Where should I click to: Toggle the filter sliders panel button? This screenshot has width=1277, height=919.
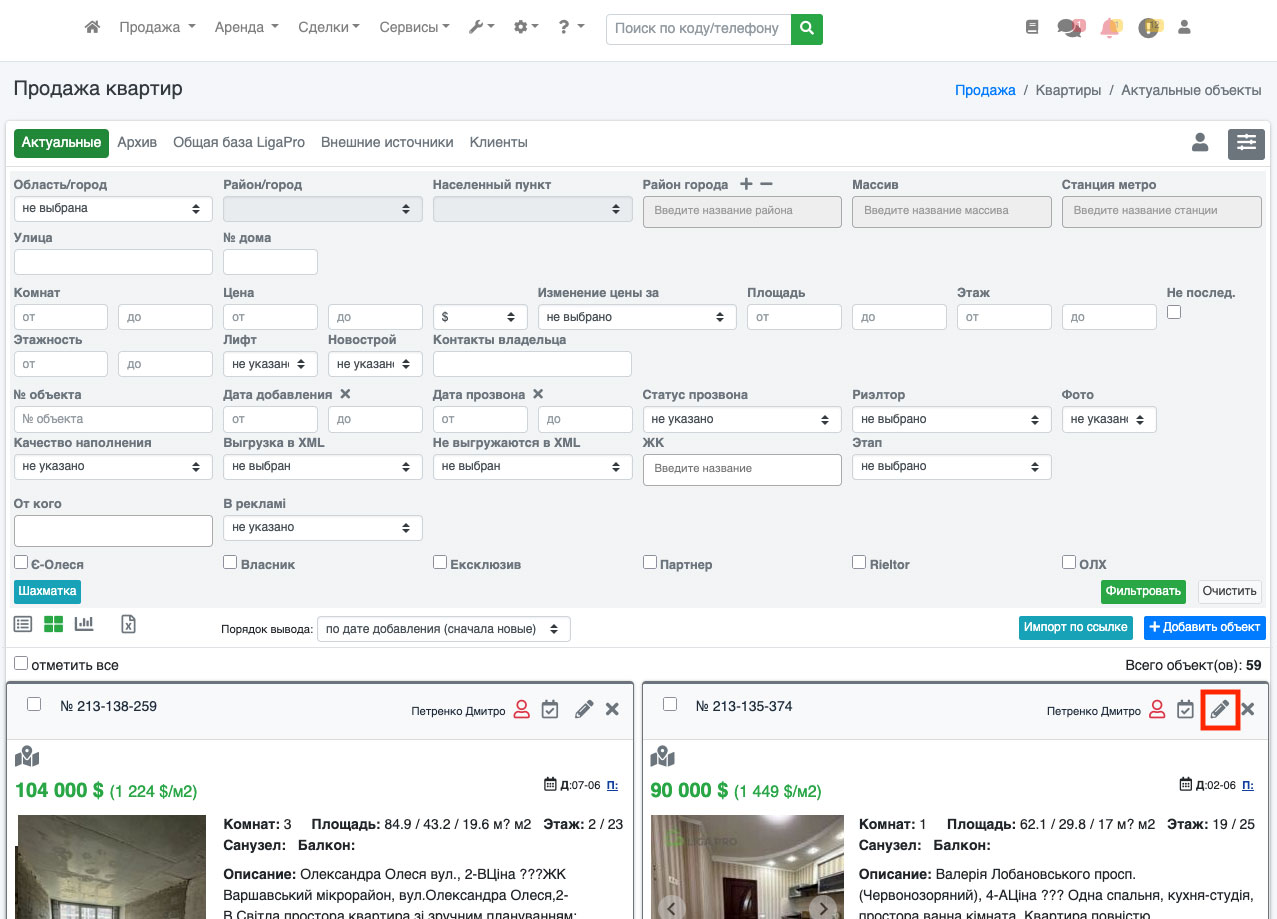click(x=1246, y=143)
